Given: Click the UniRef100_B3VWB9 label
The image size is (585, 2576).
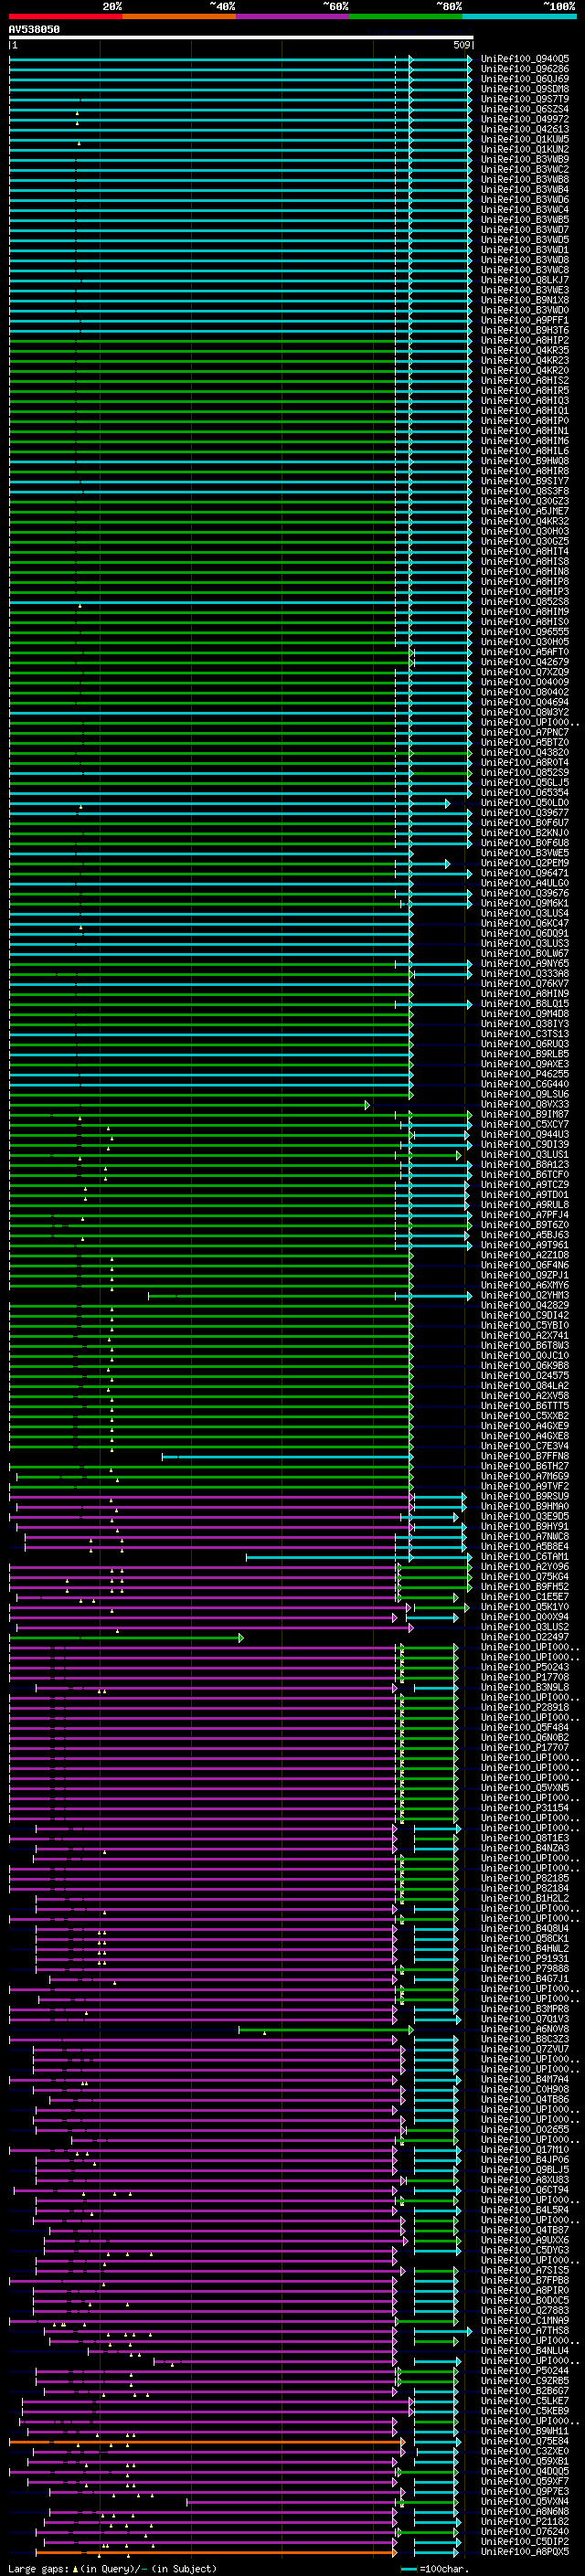Looking at the screenshot, I should (x=525, y=159).
